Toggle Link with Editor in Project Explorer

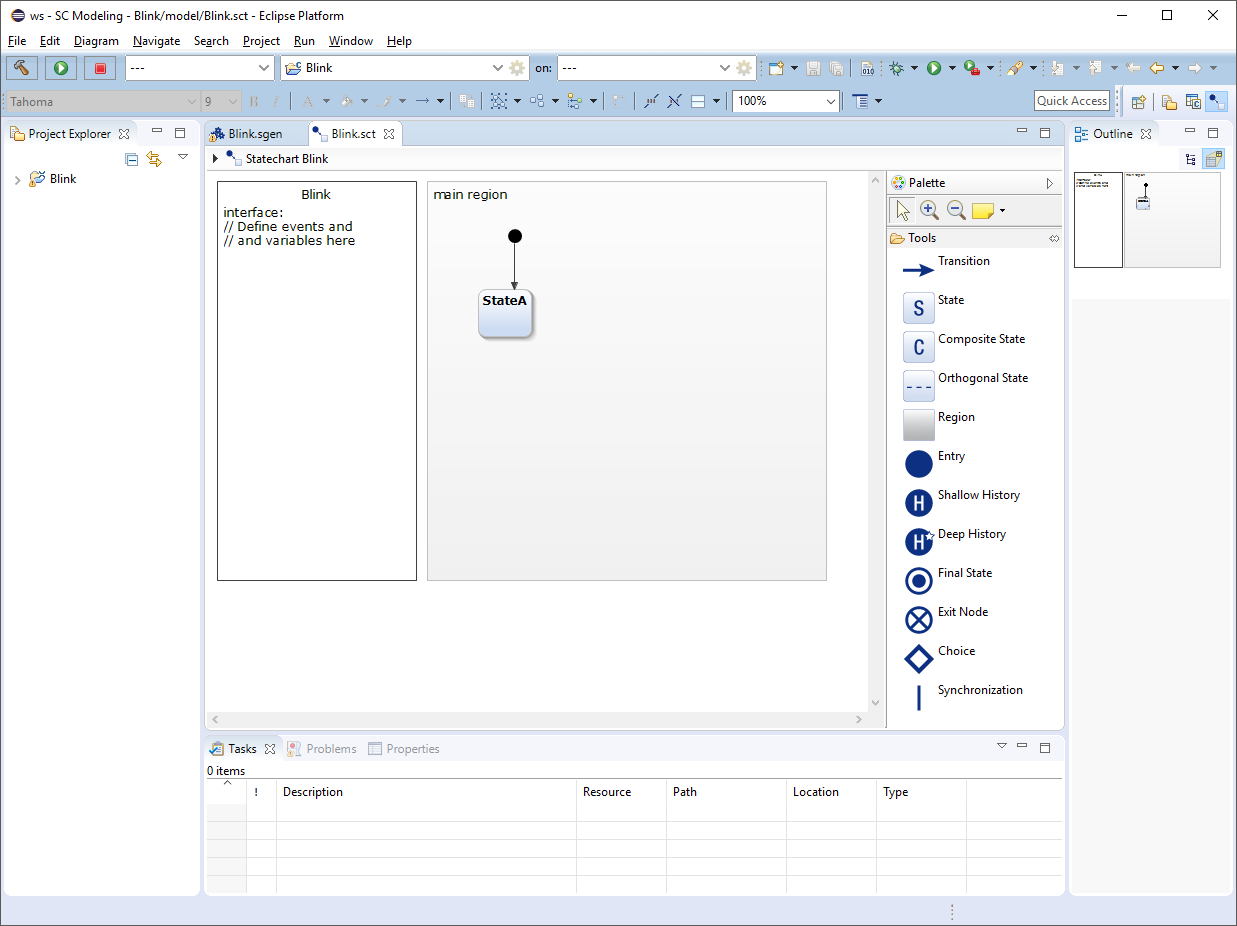click(x=154, y=159)
